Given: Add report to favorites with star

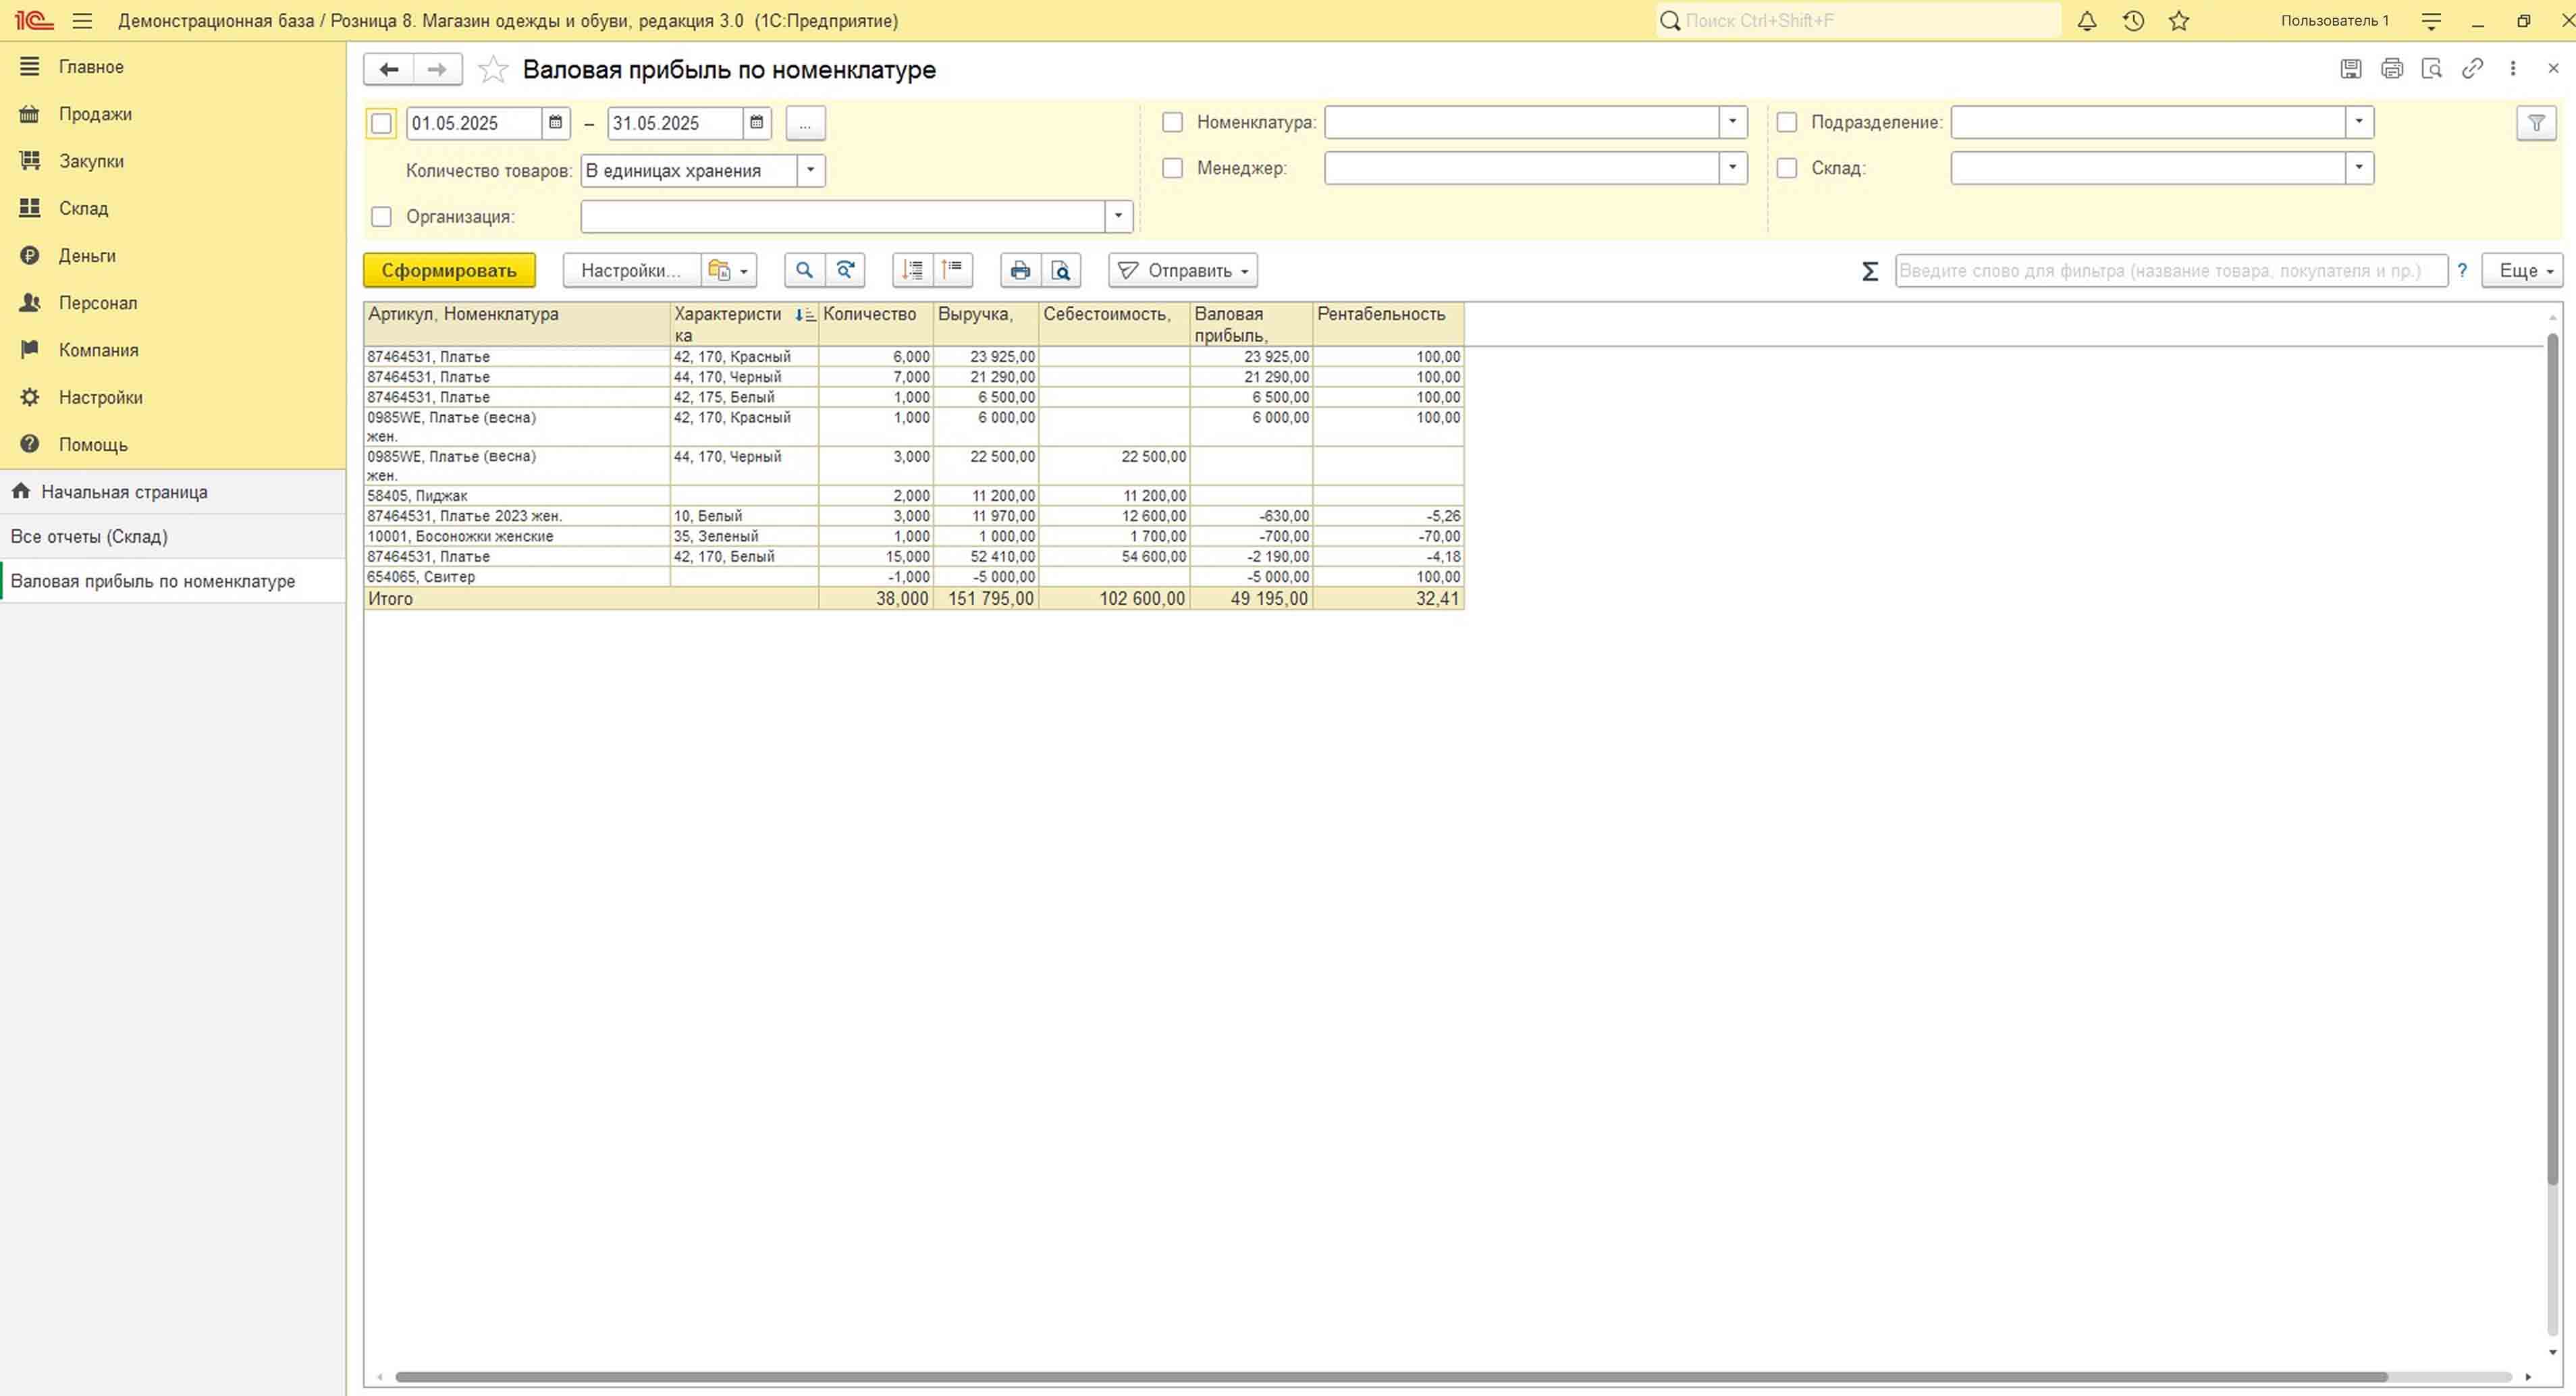Looking at the screenshot, I should click(493, 69).
